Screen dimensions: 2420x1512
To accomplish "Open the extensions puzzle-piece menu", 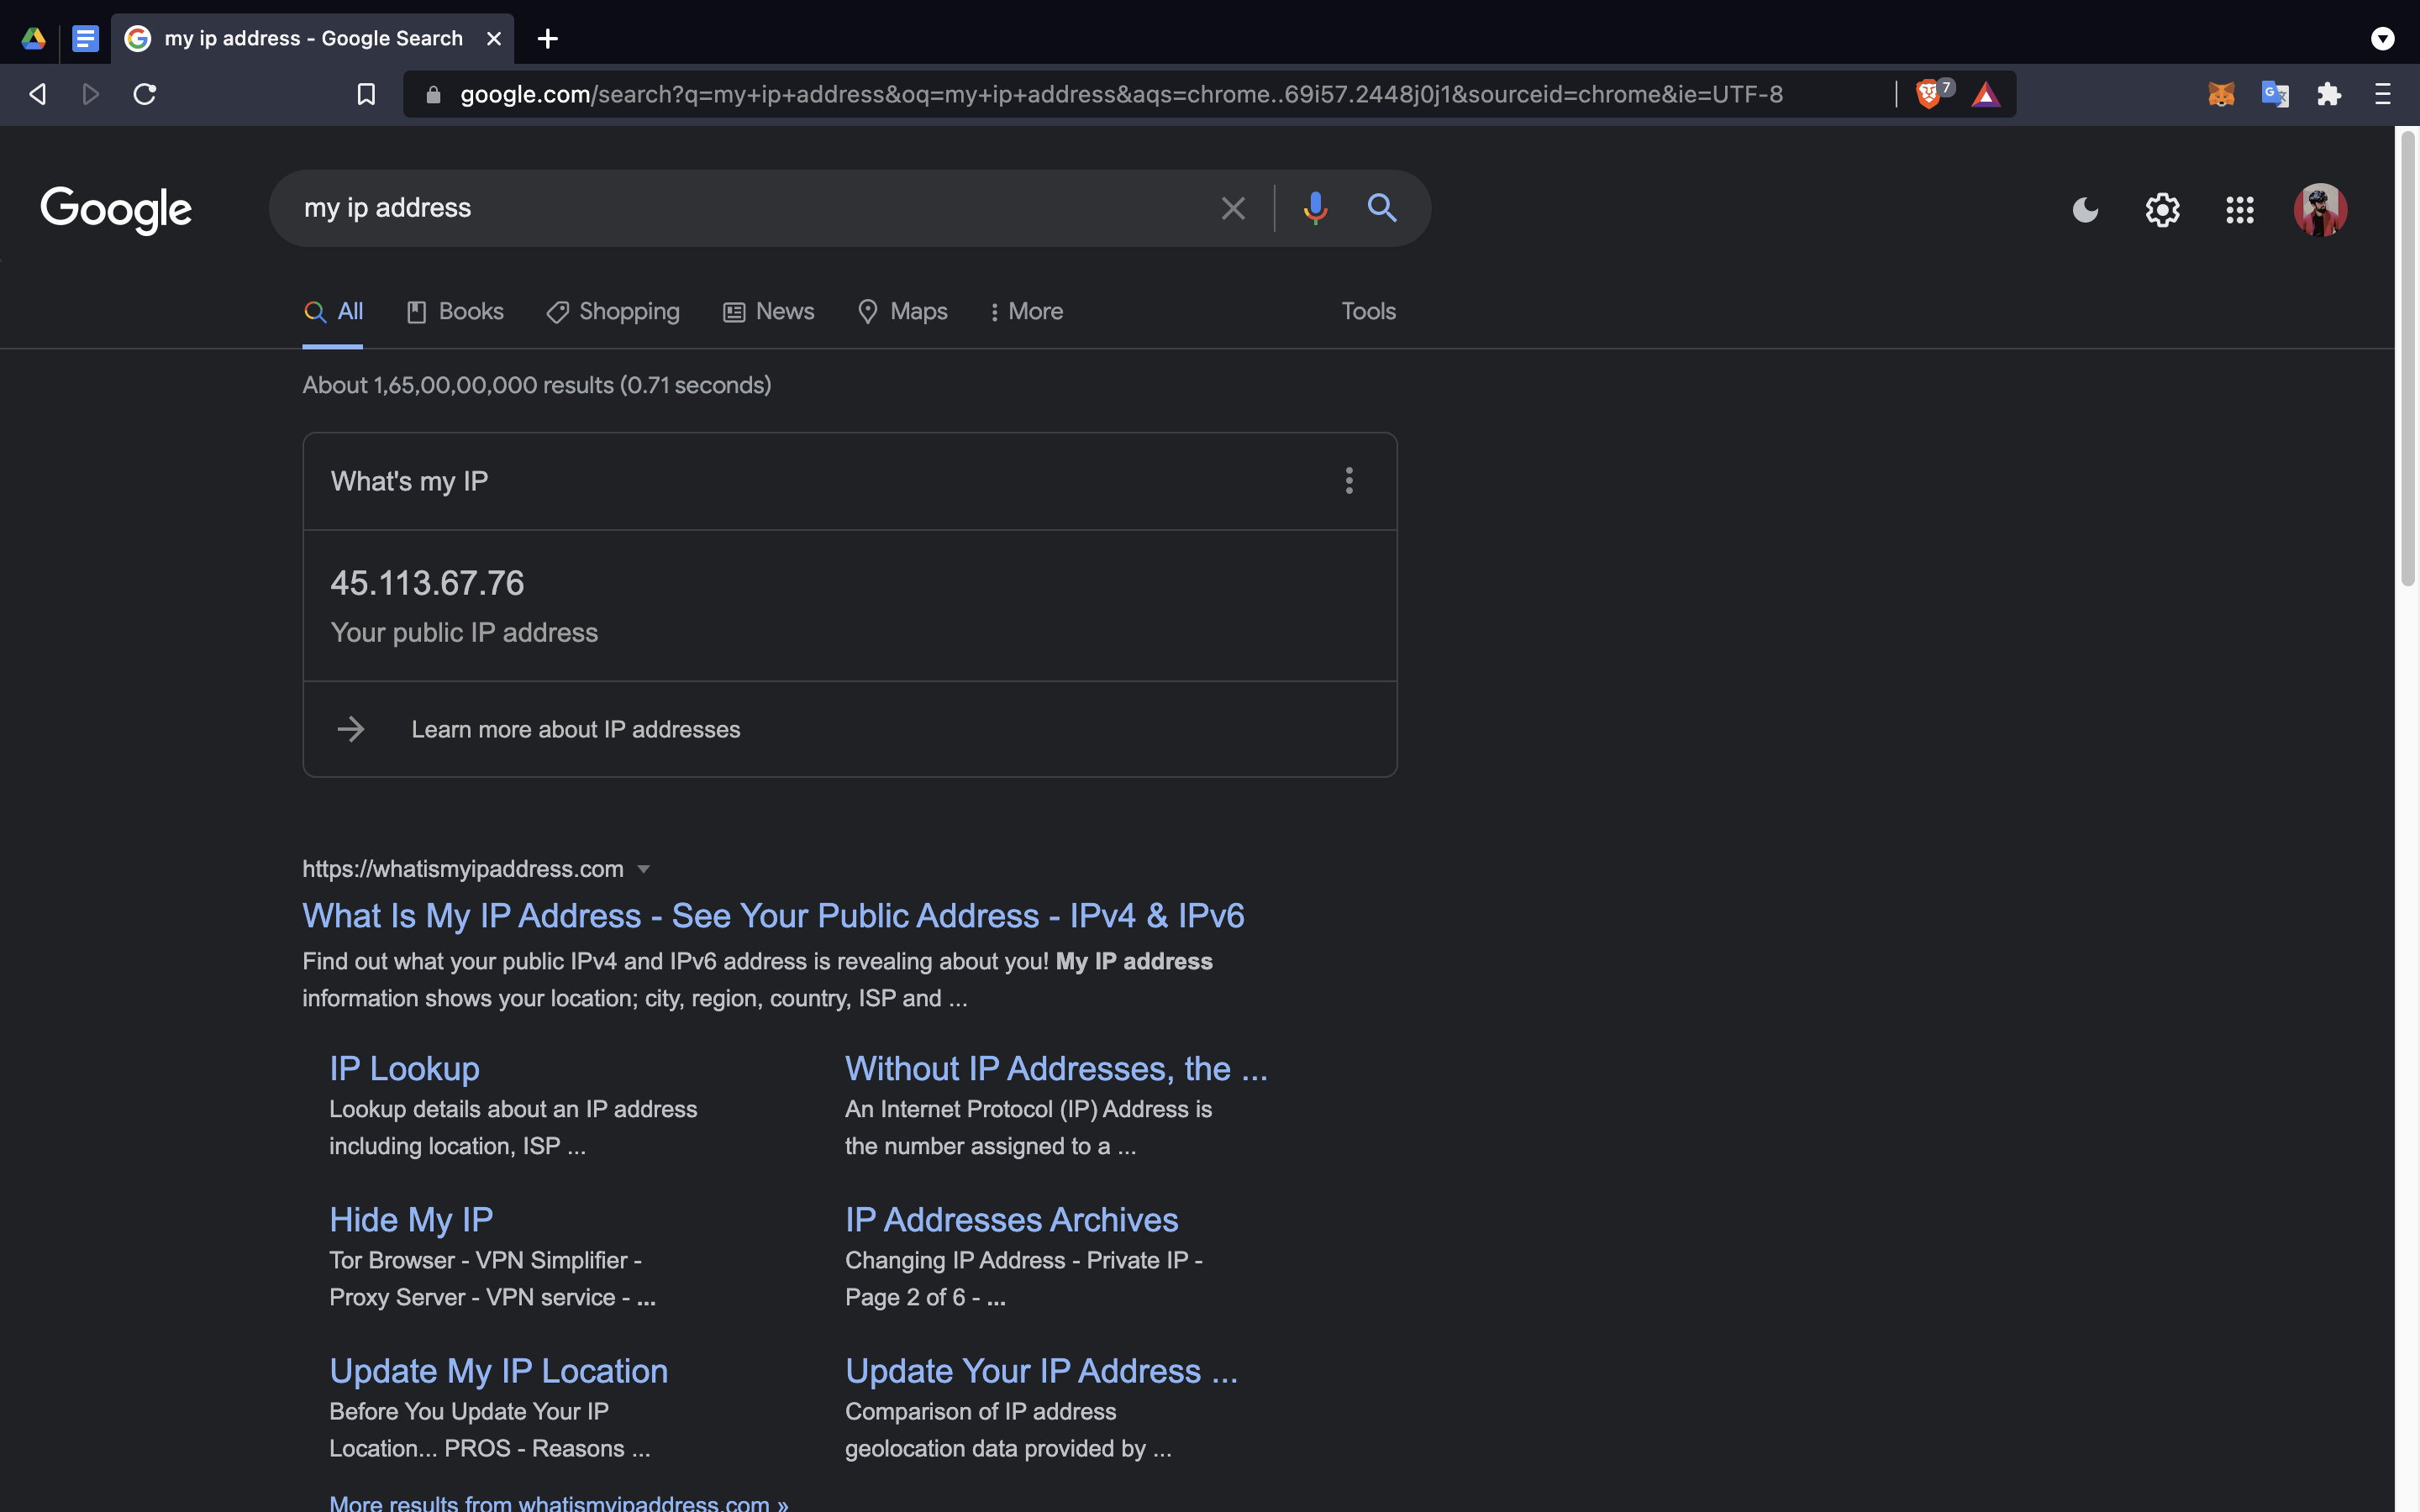I will click(x=2329, y=94).
